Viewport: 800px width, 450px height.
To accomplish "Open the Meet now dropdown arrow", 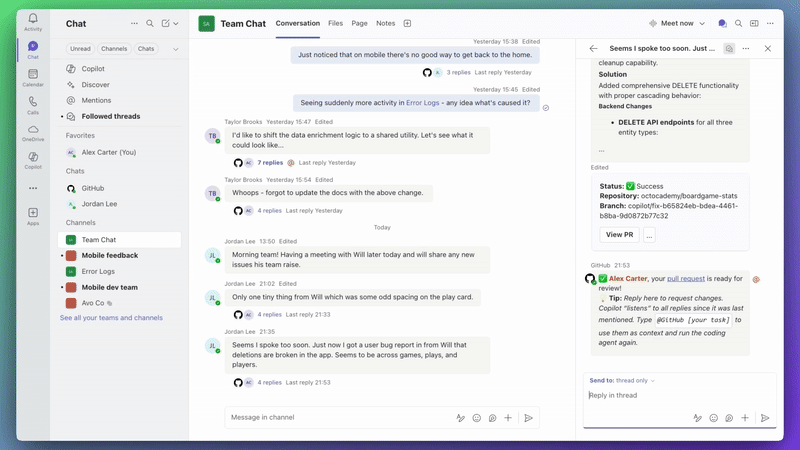I will [x=702, y=23].
